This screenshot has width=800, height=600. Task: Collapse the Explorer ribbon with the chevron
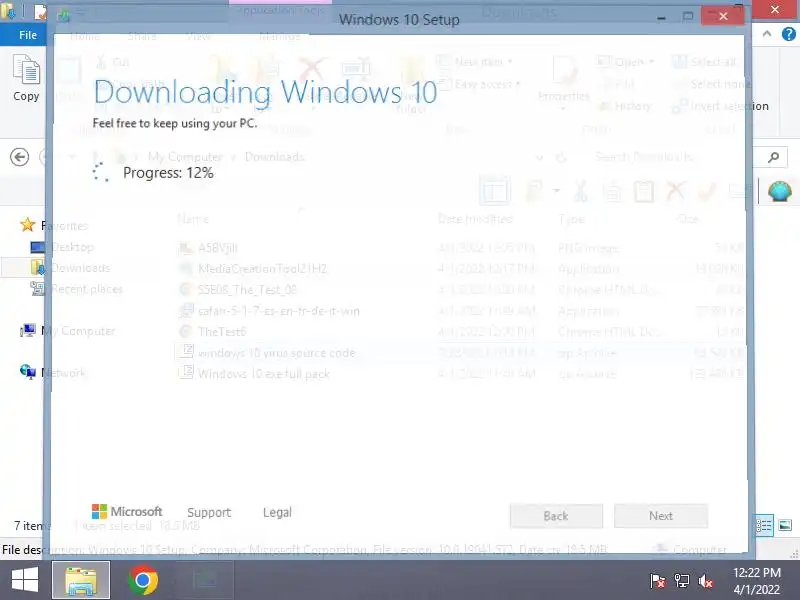[767, 34]
